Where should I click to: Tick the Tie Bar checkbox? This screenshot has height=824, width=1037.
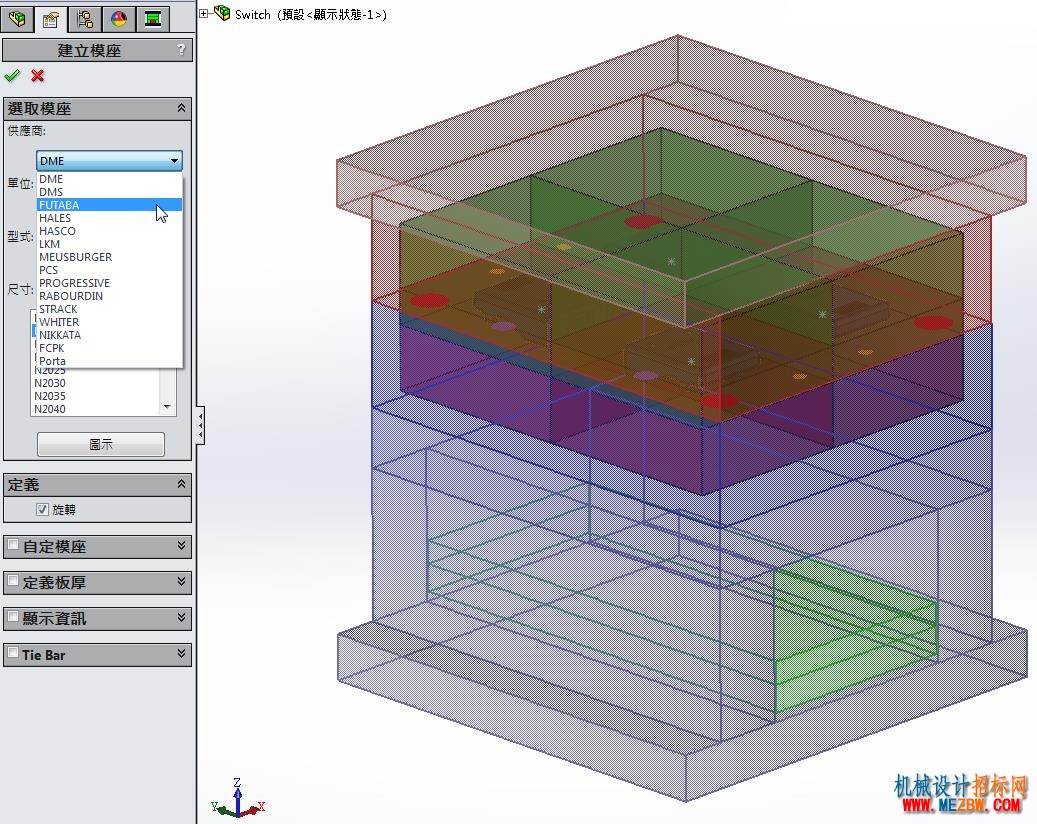(x=13, y=654)
